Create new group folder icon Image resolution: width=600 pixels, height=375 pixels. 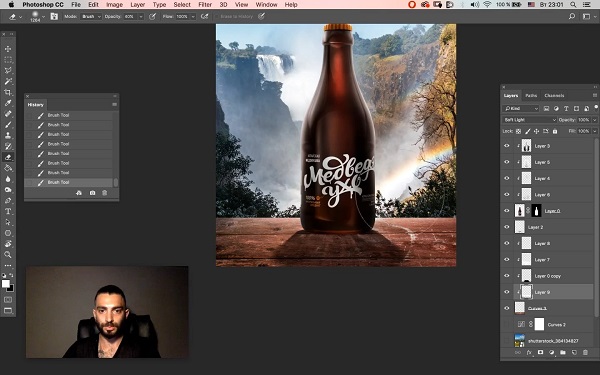(562, 352)
